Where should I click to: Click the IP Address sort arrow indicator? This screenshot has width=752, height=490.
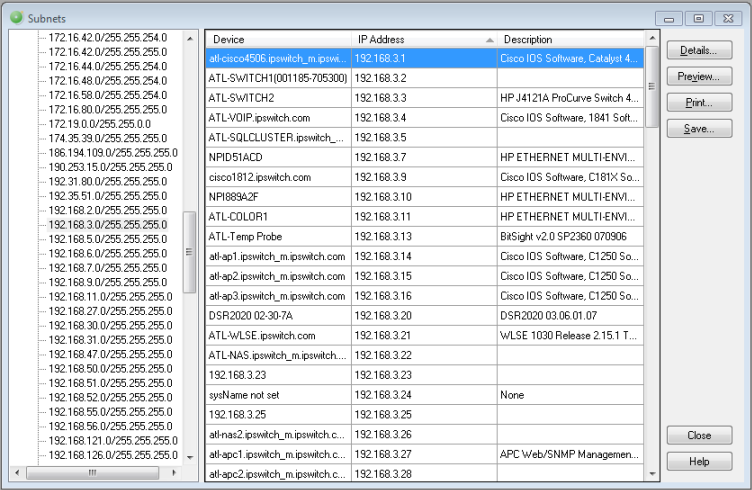pyautogui.click(x=489, y=40)
